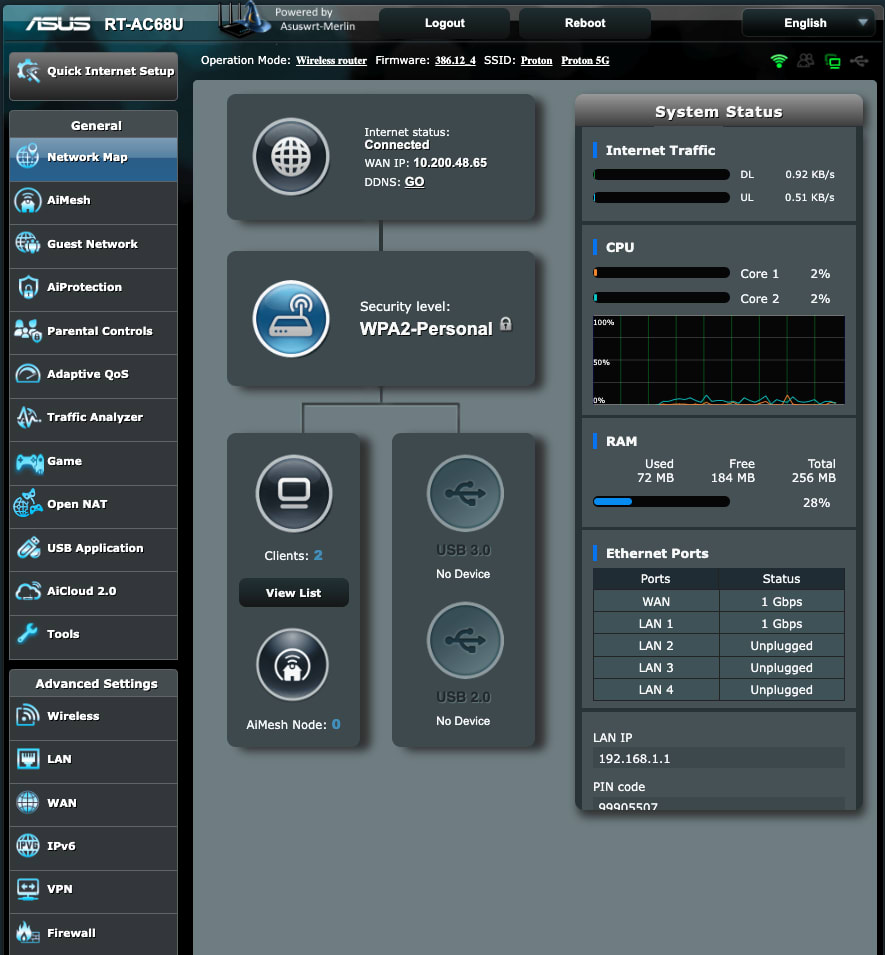Click the LAN 2 Unplugged status cell
Image resolution: width=885 pixels, height=955 pixels.
coord(781,646)
